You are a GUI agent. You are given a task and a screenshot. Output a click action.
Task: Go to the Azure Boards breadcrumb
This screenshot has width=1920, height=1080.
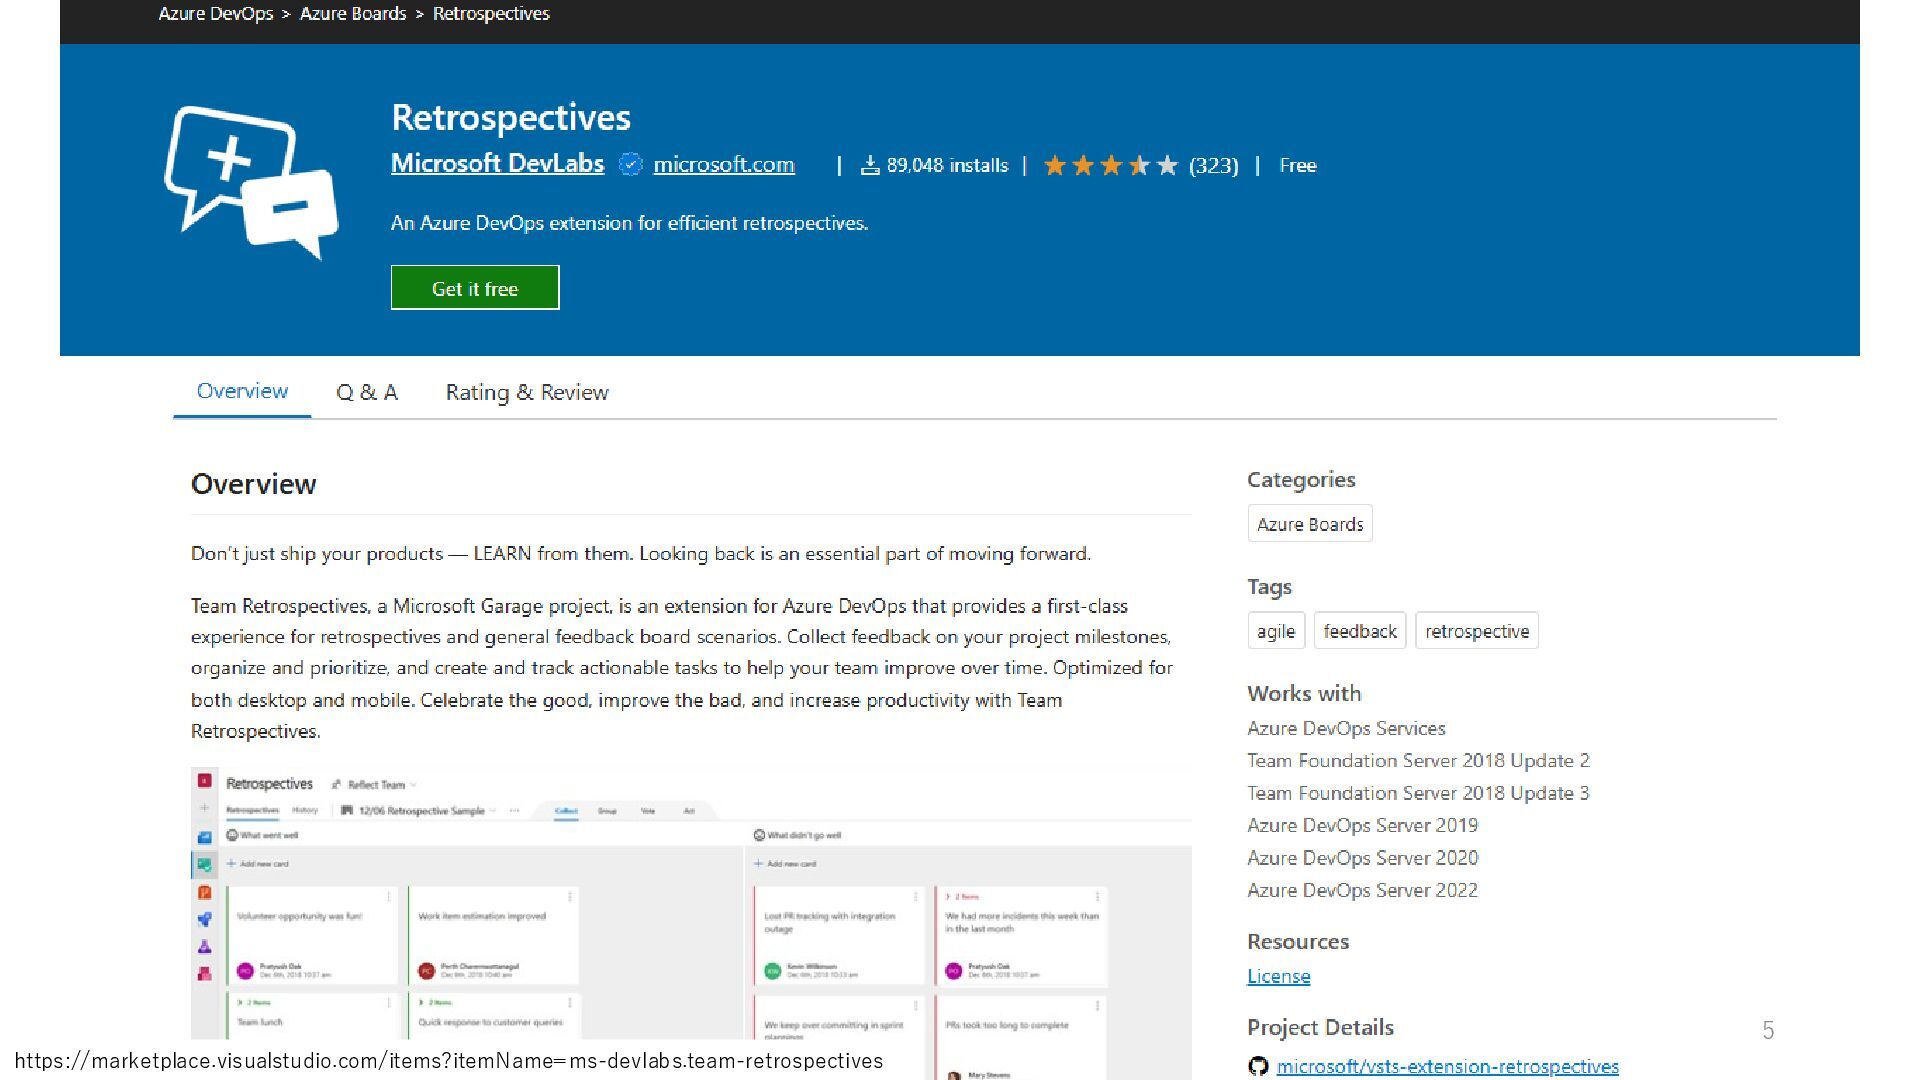tap(353, 14)
